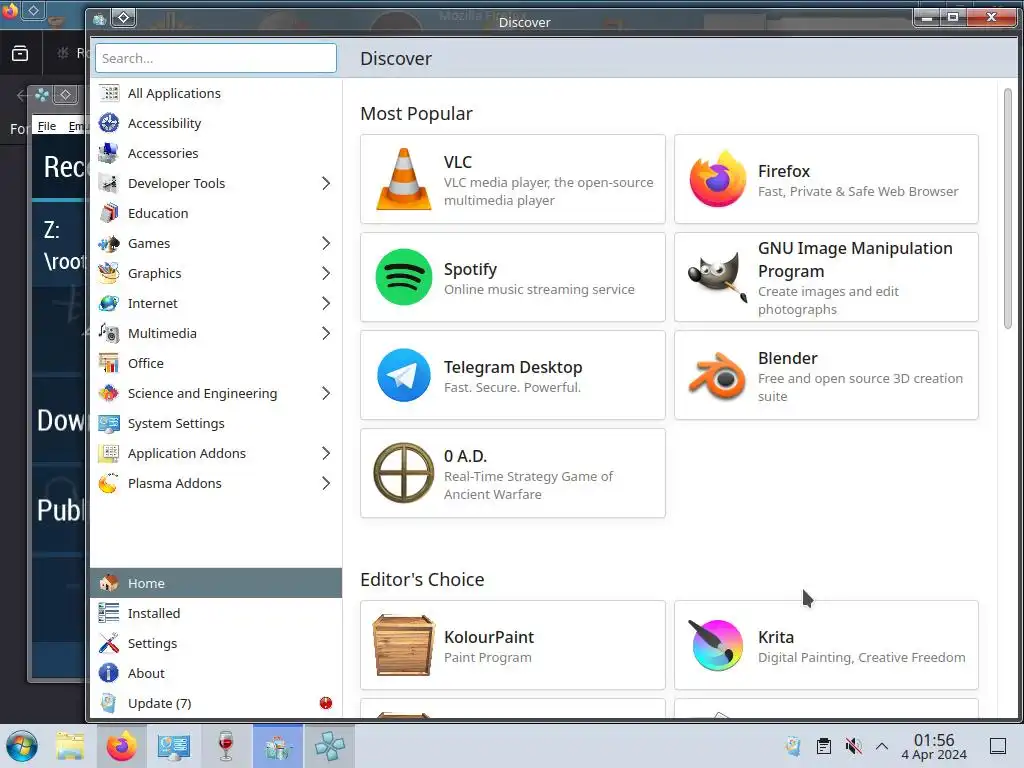Viewport: 1024px width, 768px height.
Task: Click the GIMP mascot icon
Action: (718, 277)
